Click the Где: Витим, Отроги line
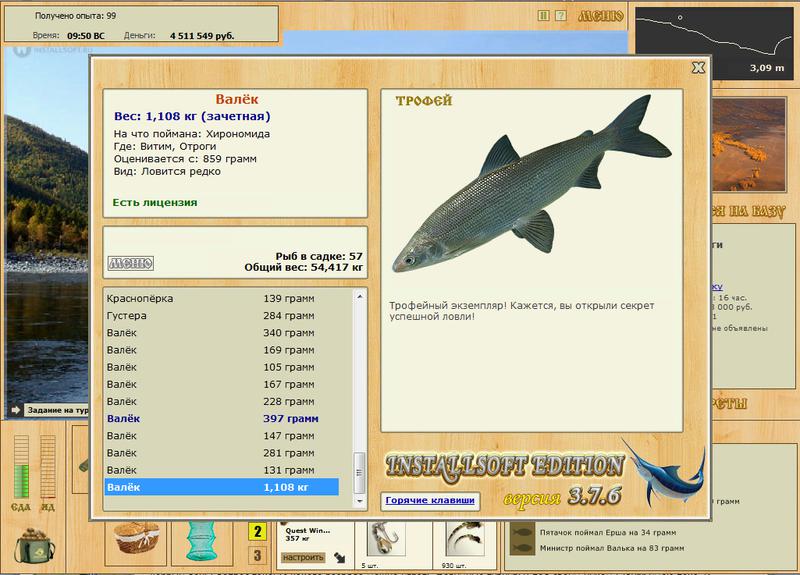 click(x=165, y=146)
